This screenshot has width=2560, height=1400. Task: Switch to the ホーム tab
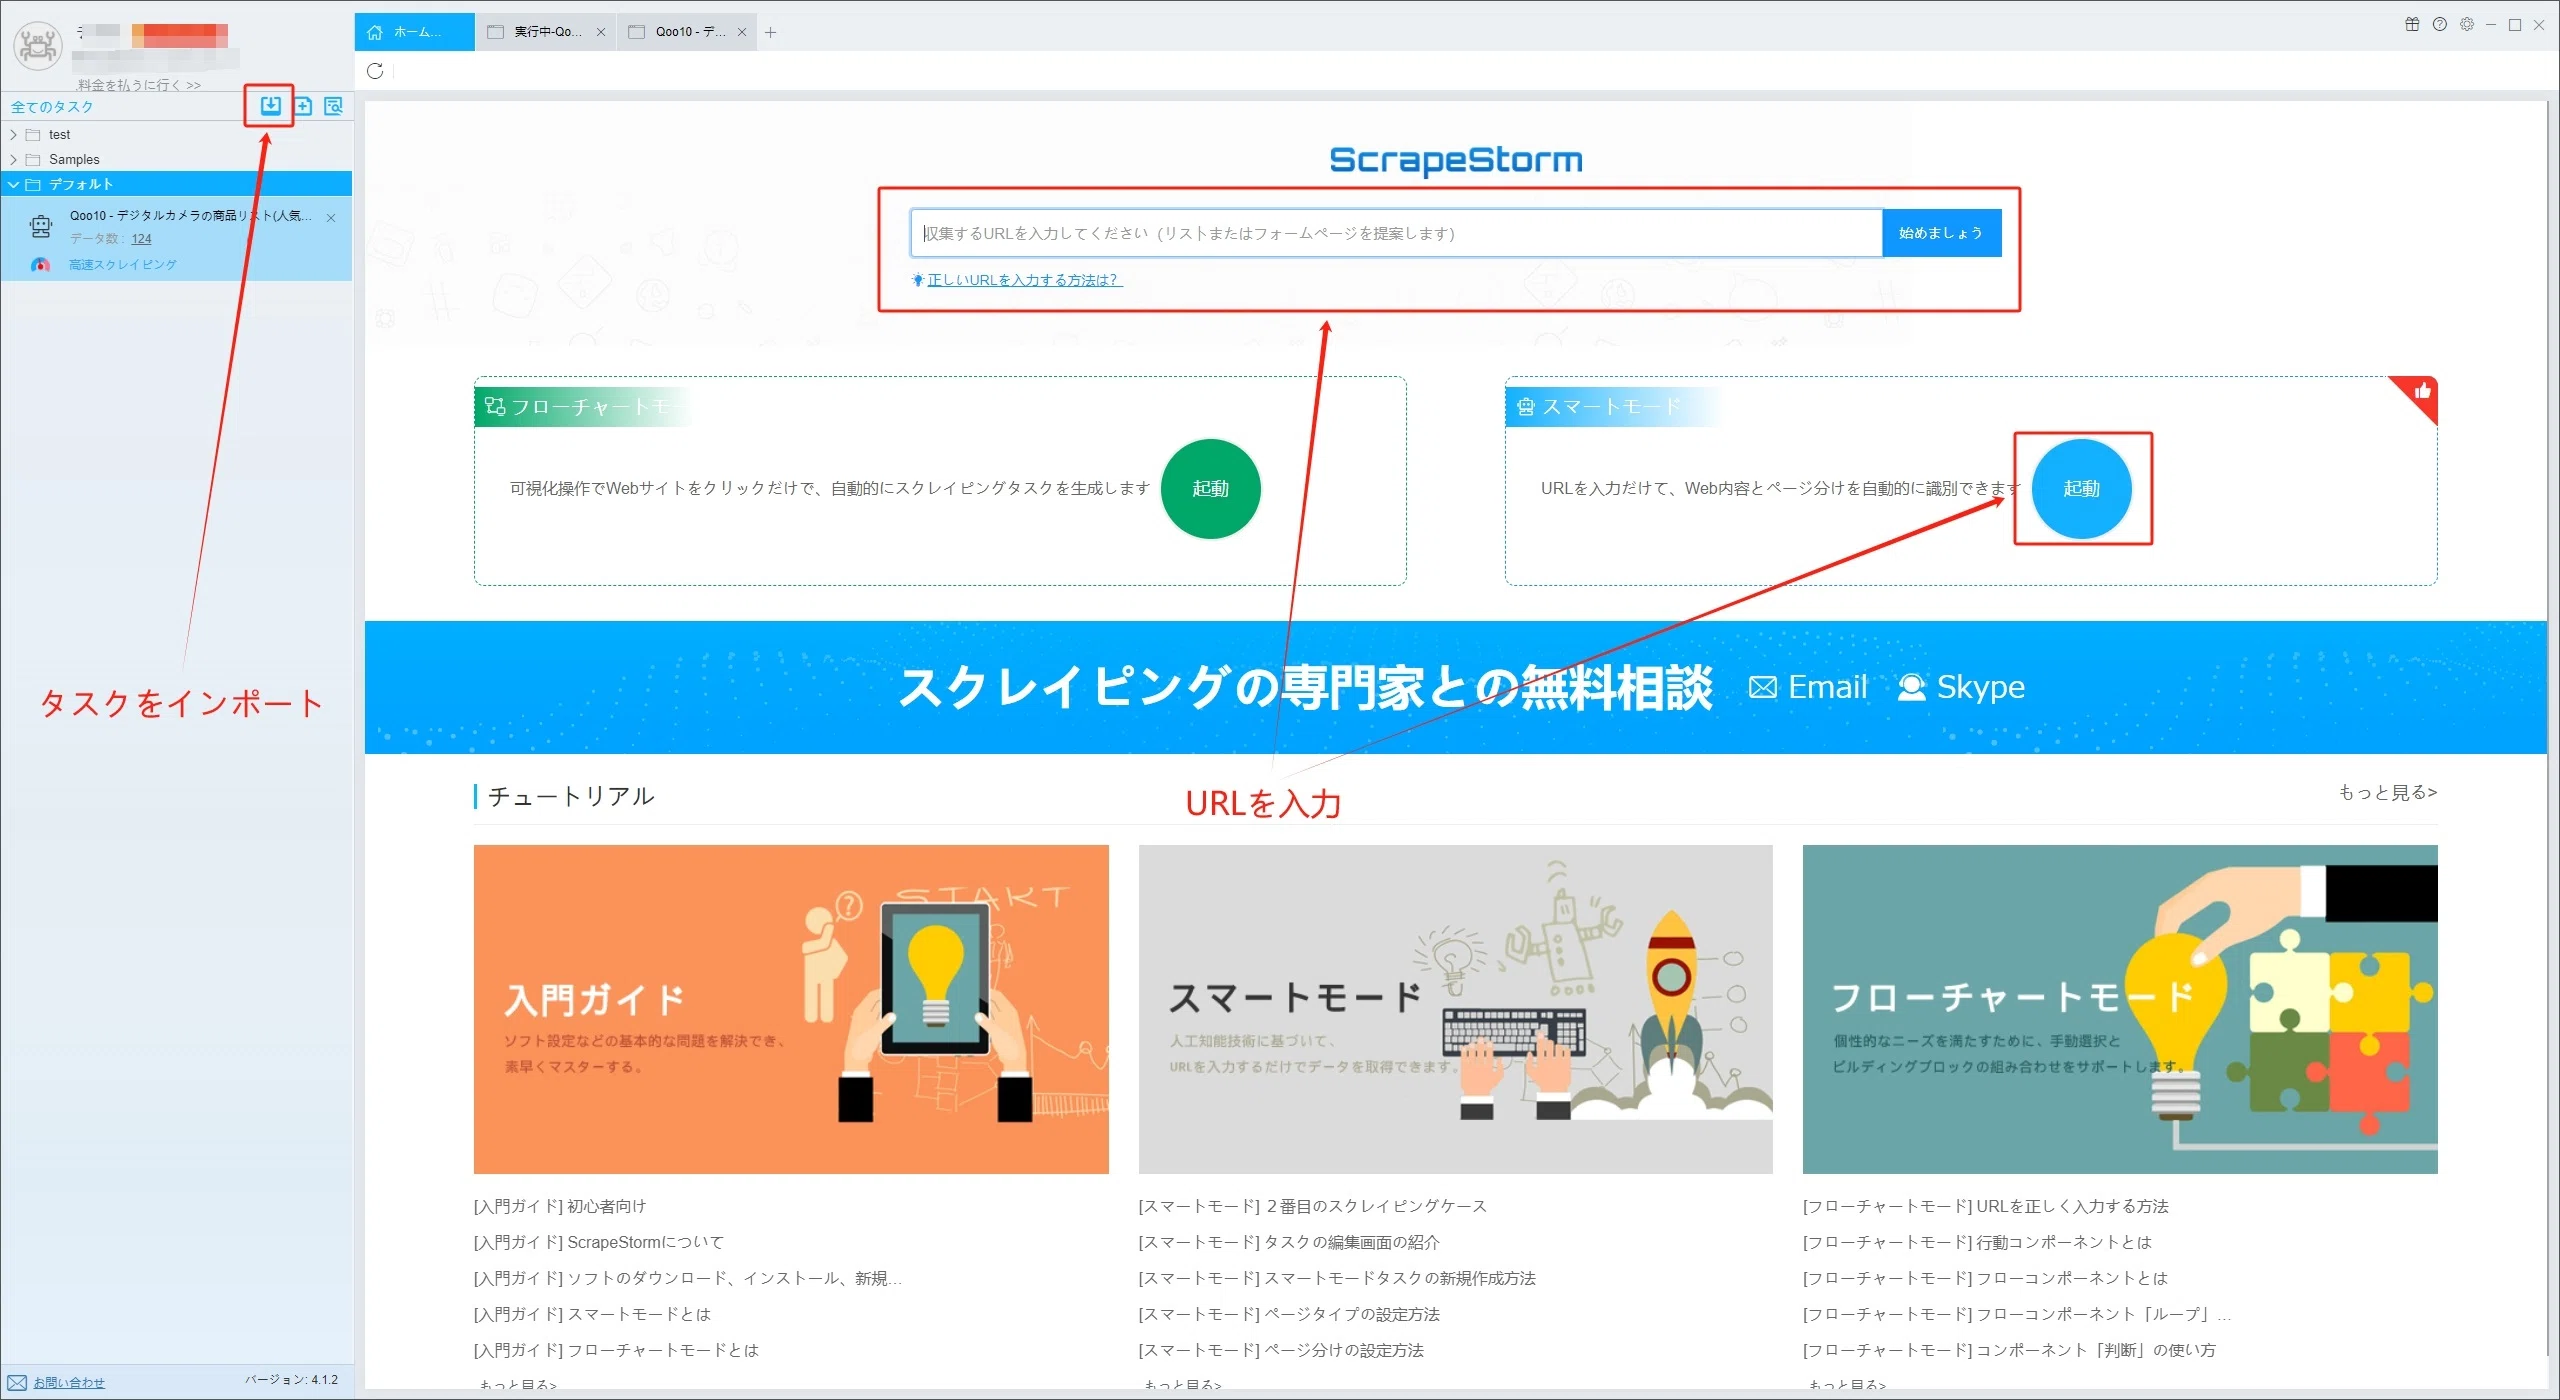pos(414,32)
